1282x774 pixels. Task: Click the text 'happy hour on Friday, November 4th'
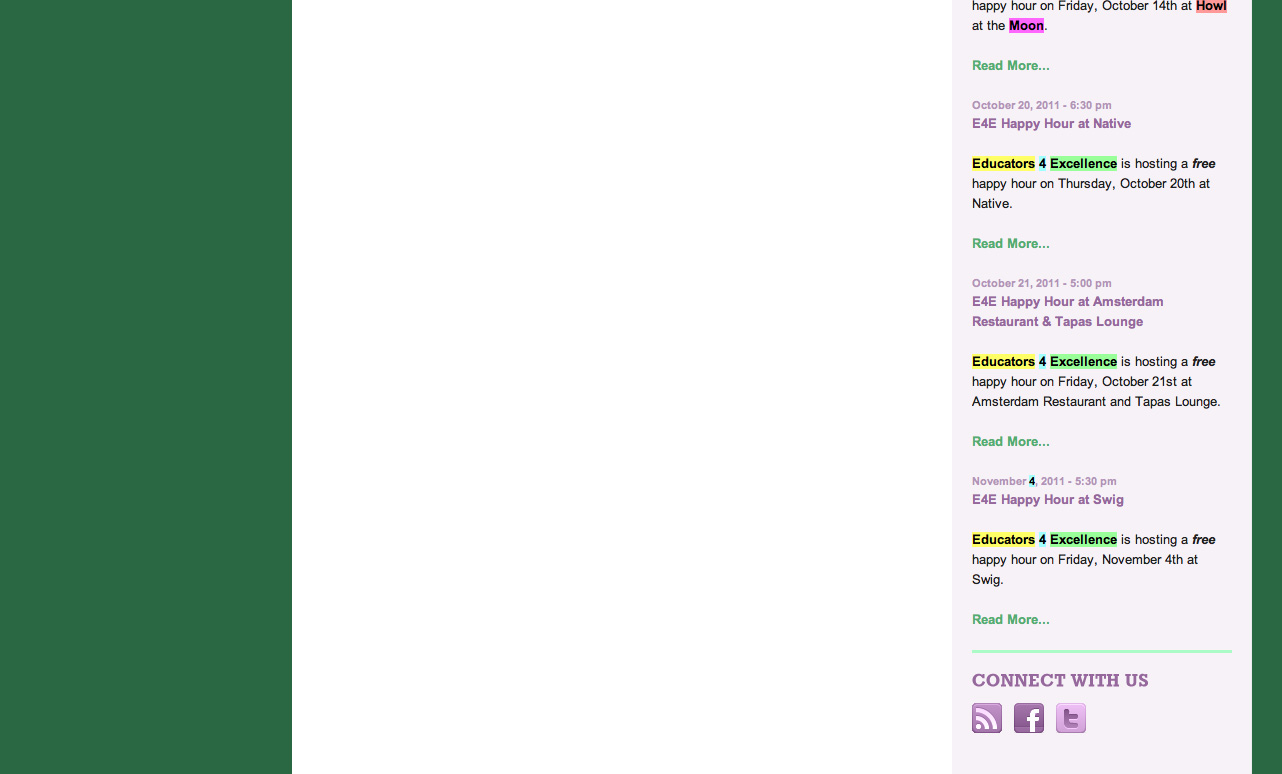coord(1076,560)
